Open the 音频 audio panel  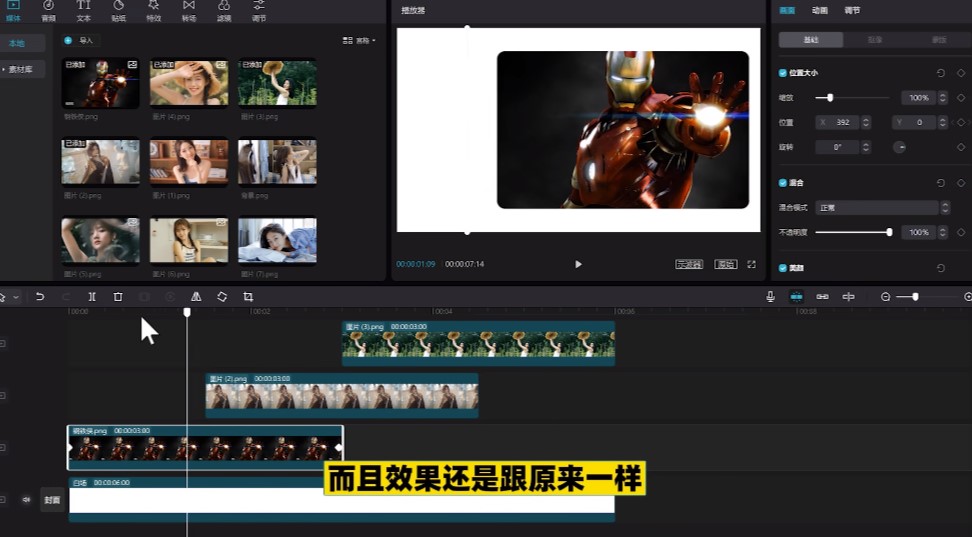(48, 11)
